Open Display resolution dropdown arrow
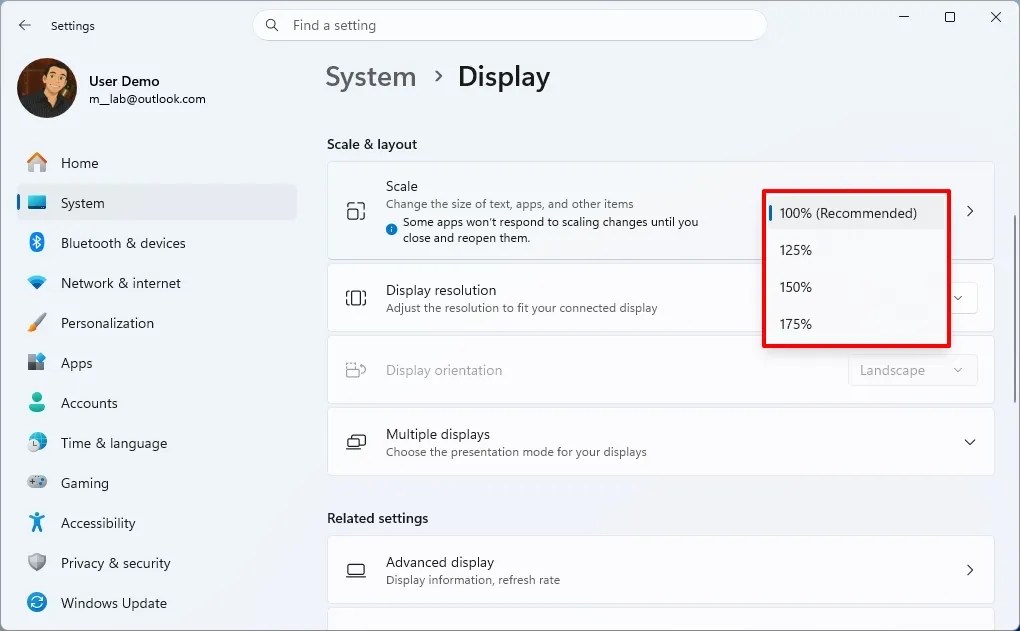Screen dimensions: 1020x631 tap(958, 298)
